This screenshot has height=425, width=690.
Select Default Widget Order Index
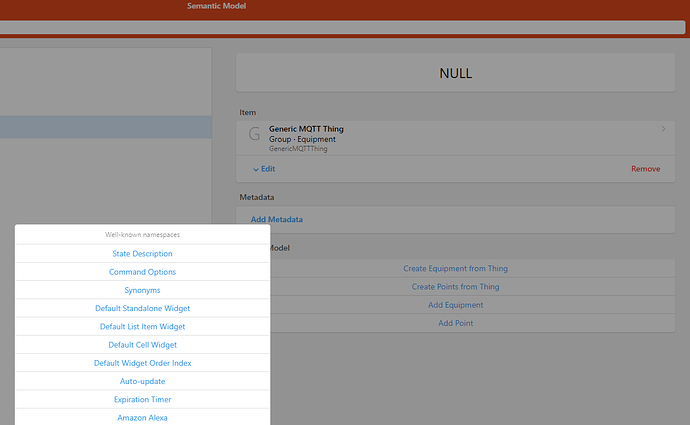pos(142,363)
